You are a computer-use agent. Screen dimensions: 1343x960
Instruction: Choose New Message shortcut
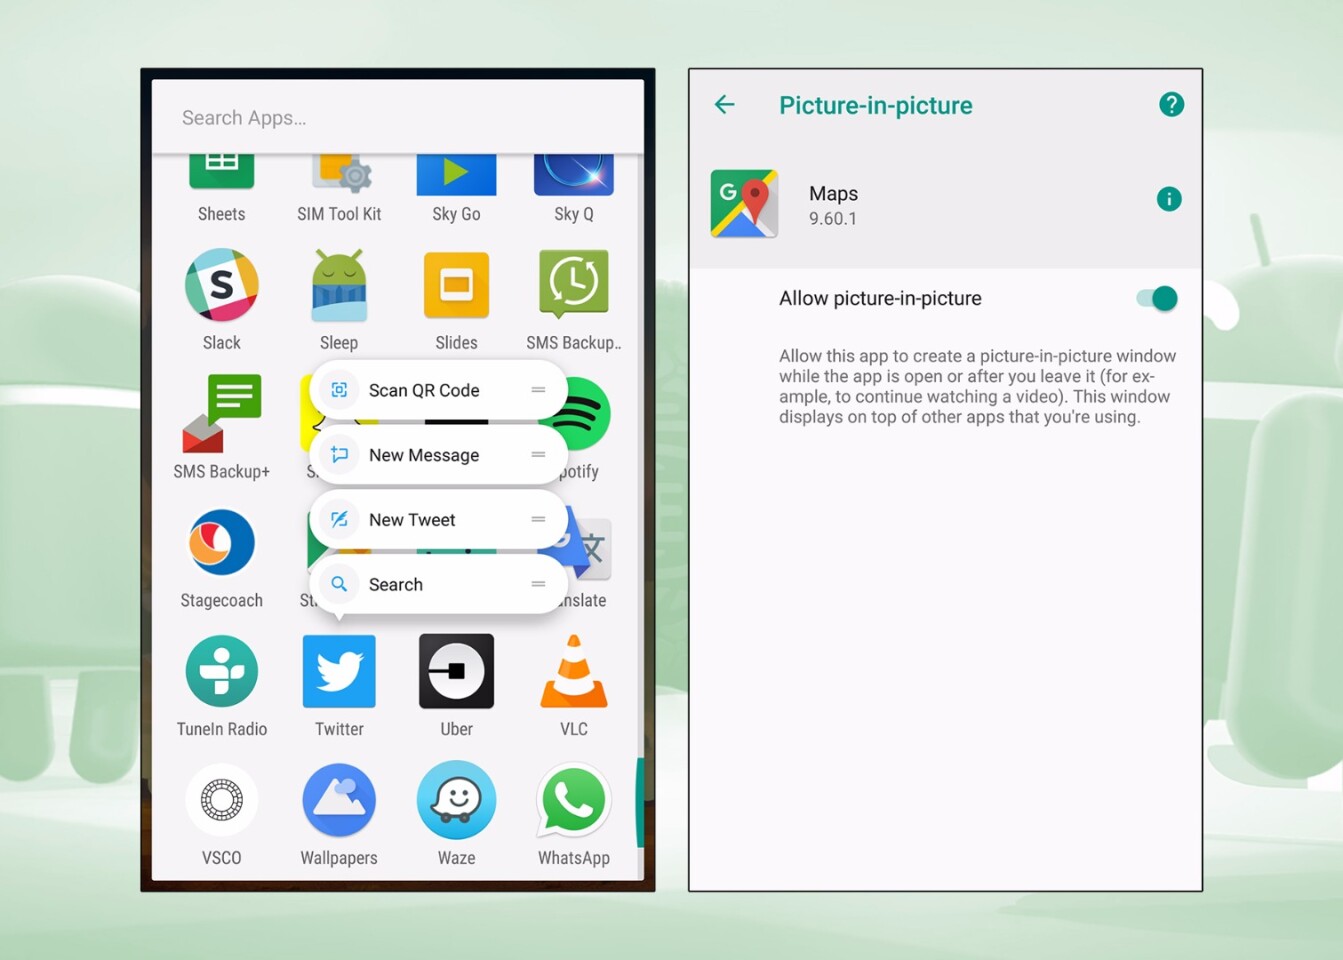pos(438,455)
